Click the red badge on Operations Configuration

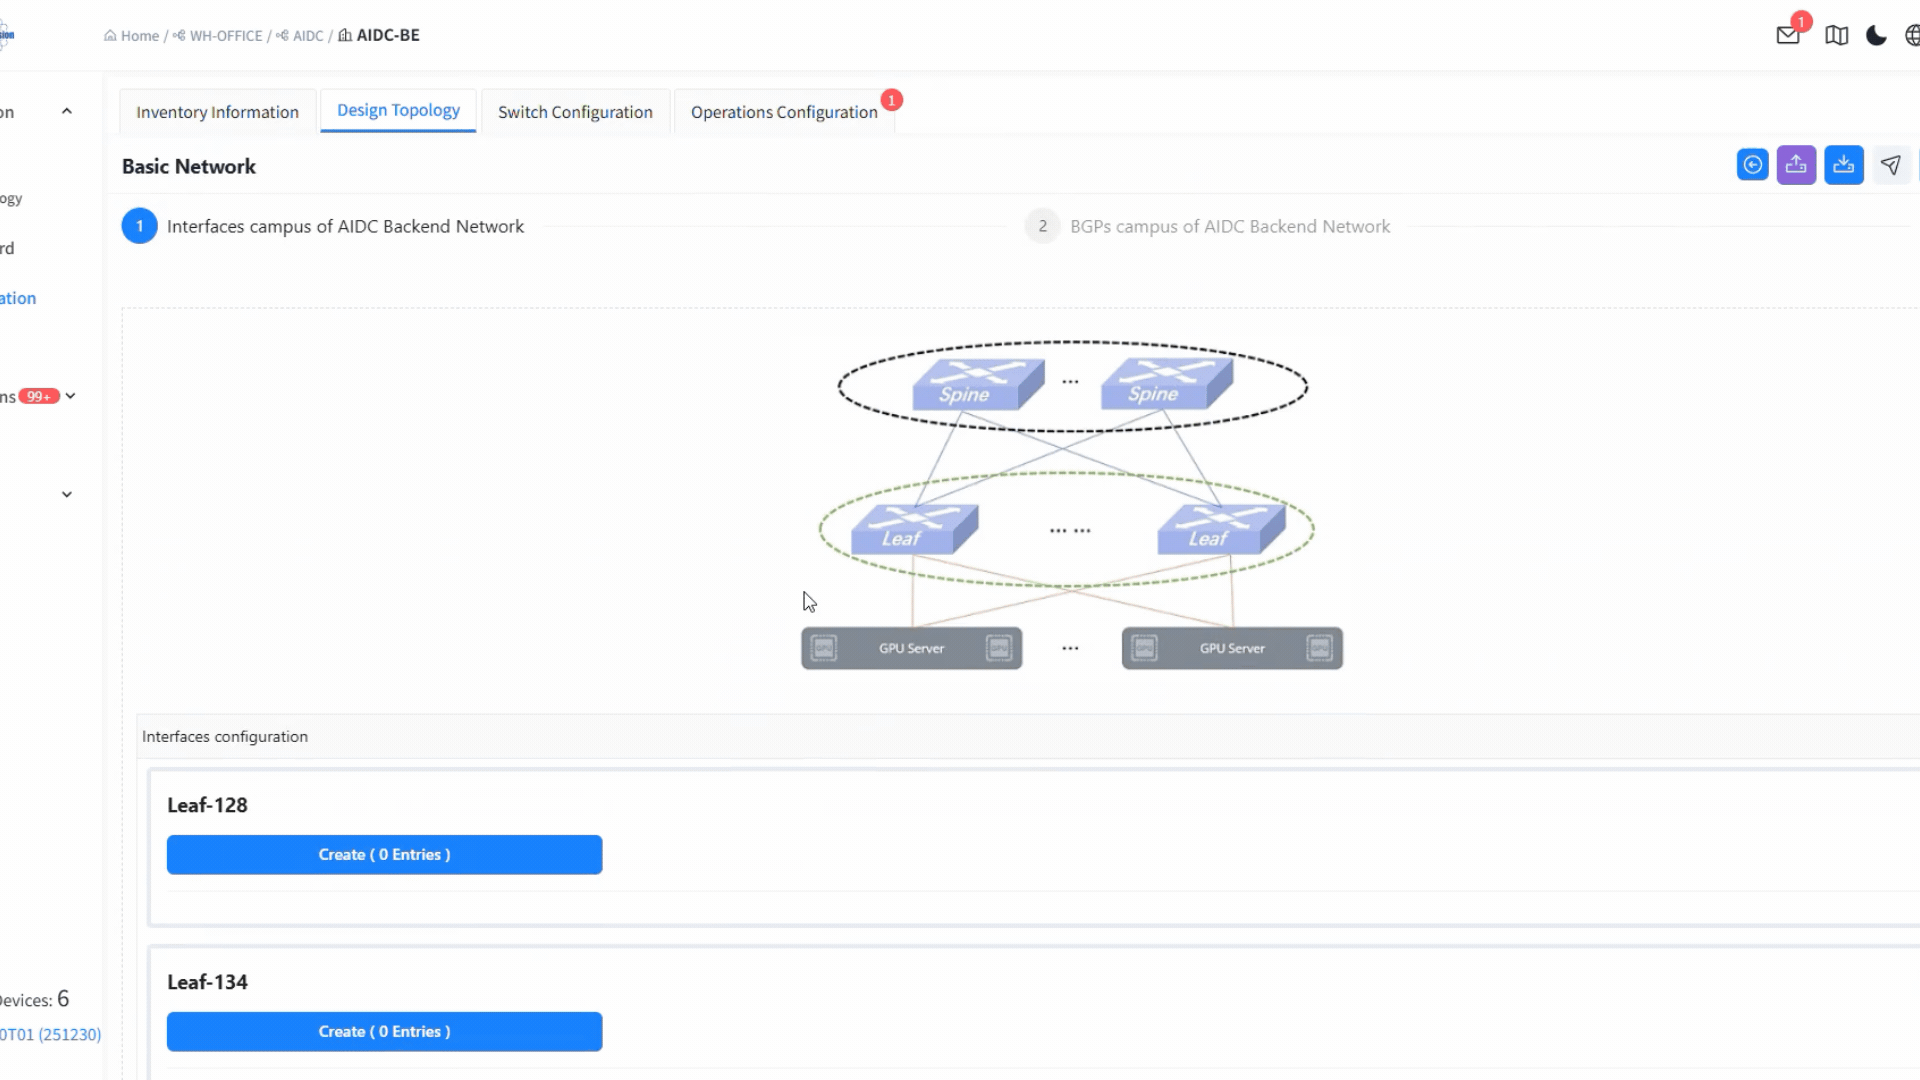point(891,99)
